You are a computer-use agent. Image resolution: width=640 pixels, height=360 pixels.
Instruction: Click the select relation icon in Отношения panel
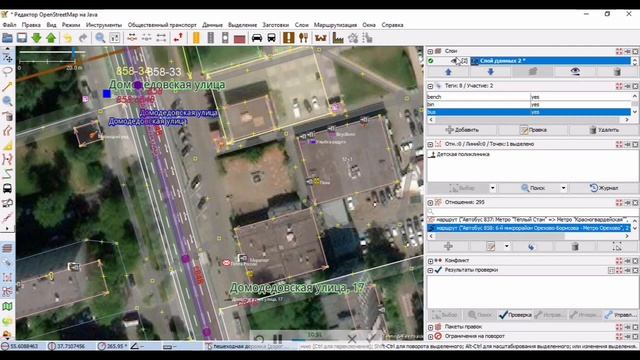point(617,247)
